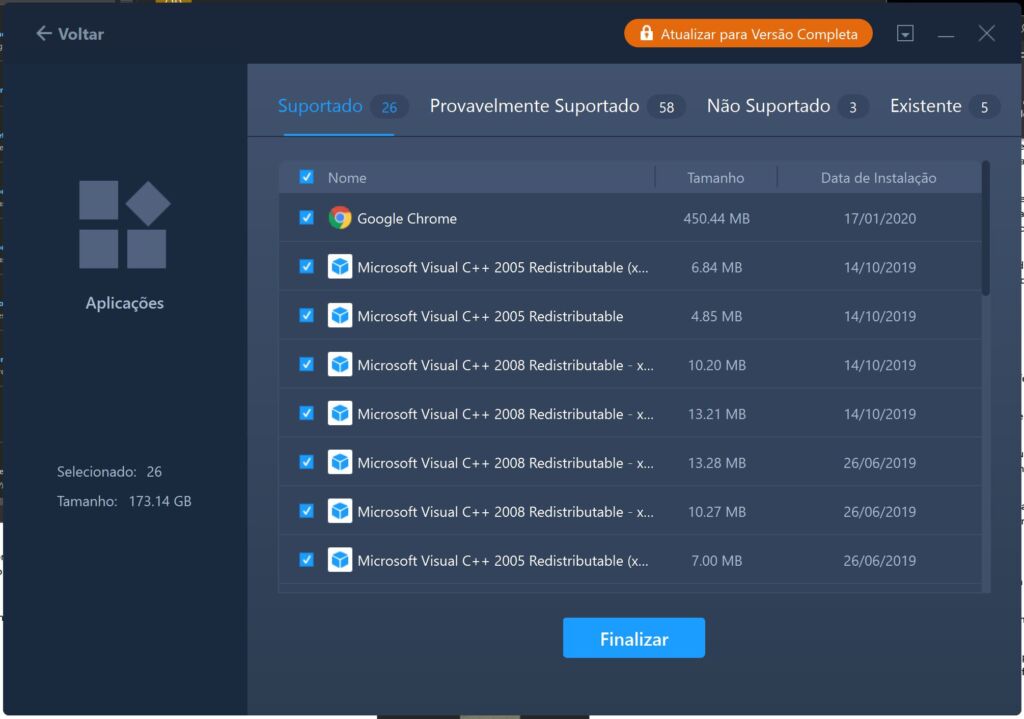Click the Microsoft Visual C++ 2005 Redistributable 4.85 MB name
Viewport: 1024px width, 719px height.
(490, 316)
